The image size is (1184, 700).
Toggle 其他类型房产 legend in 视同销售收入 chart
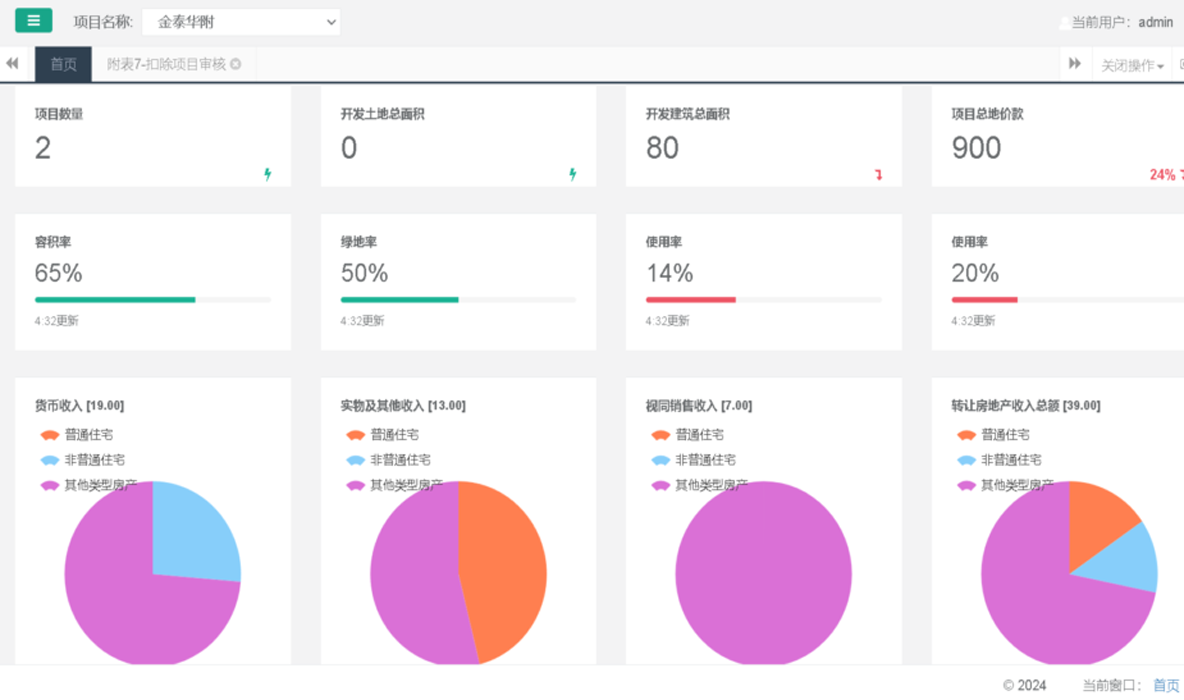click(699, 485)
